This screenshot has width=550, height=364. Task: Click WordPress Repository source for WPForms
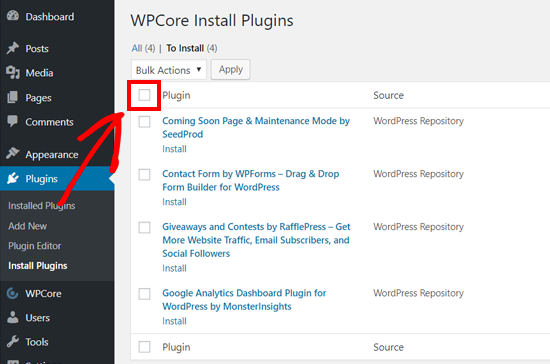click(418, 174)
